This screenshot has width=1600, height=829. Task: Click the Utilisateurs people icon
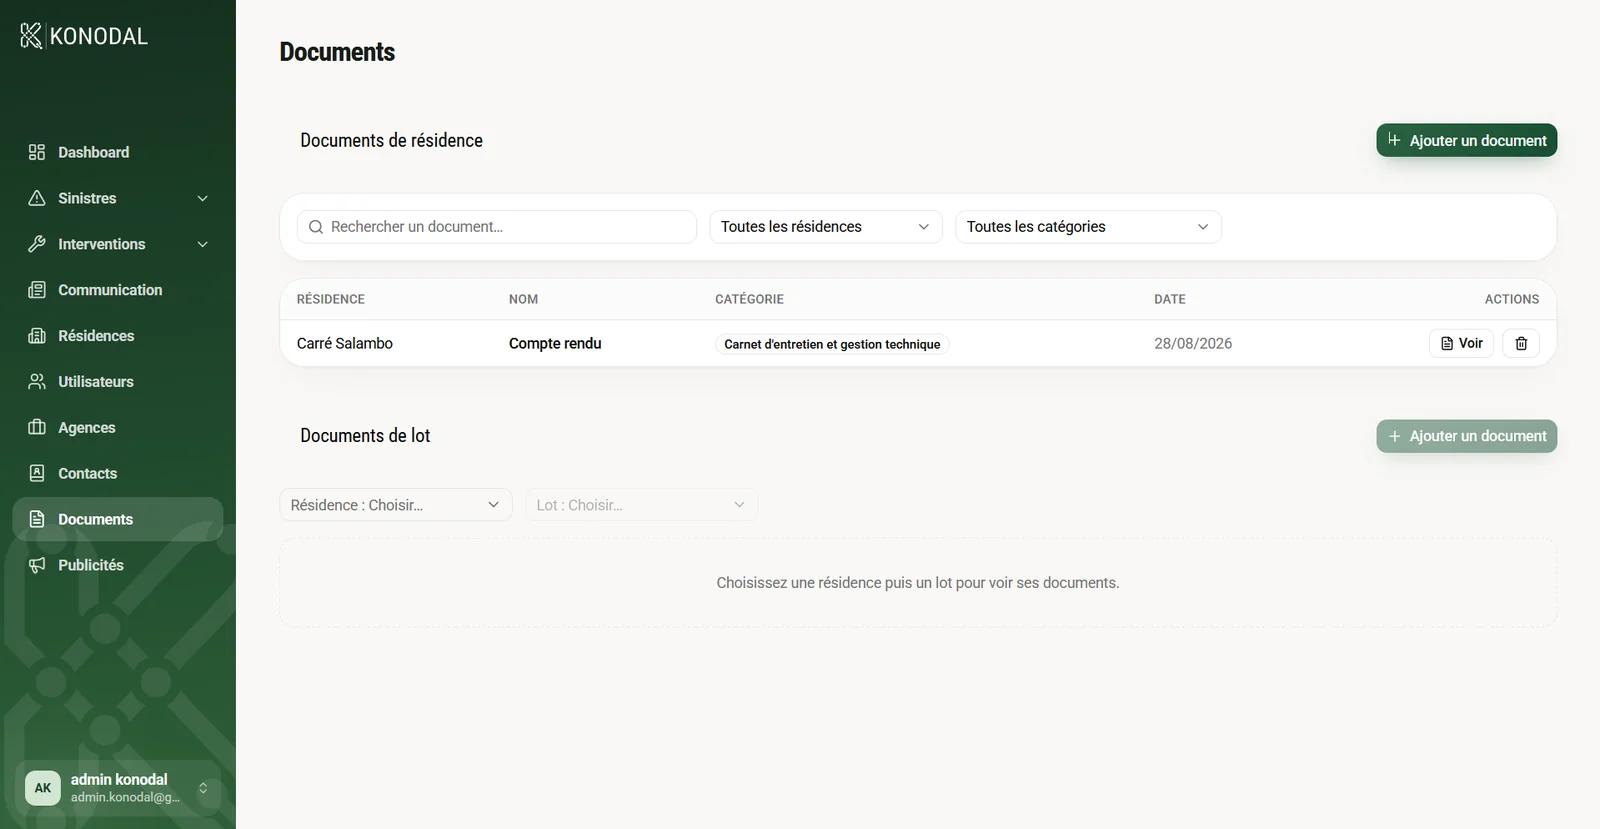coord(37,382)
